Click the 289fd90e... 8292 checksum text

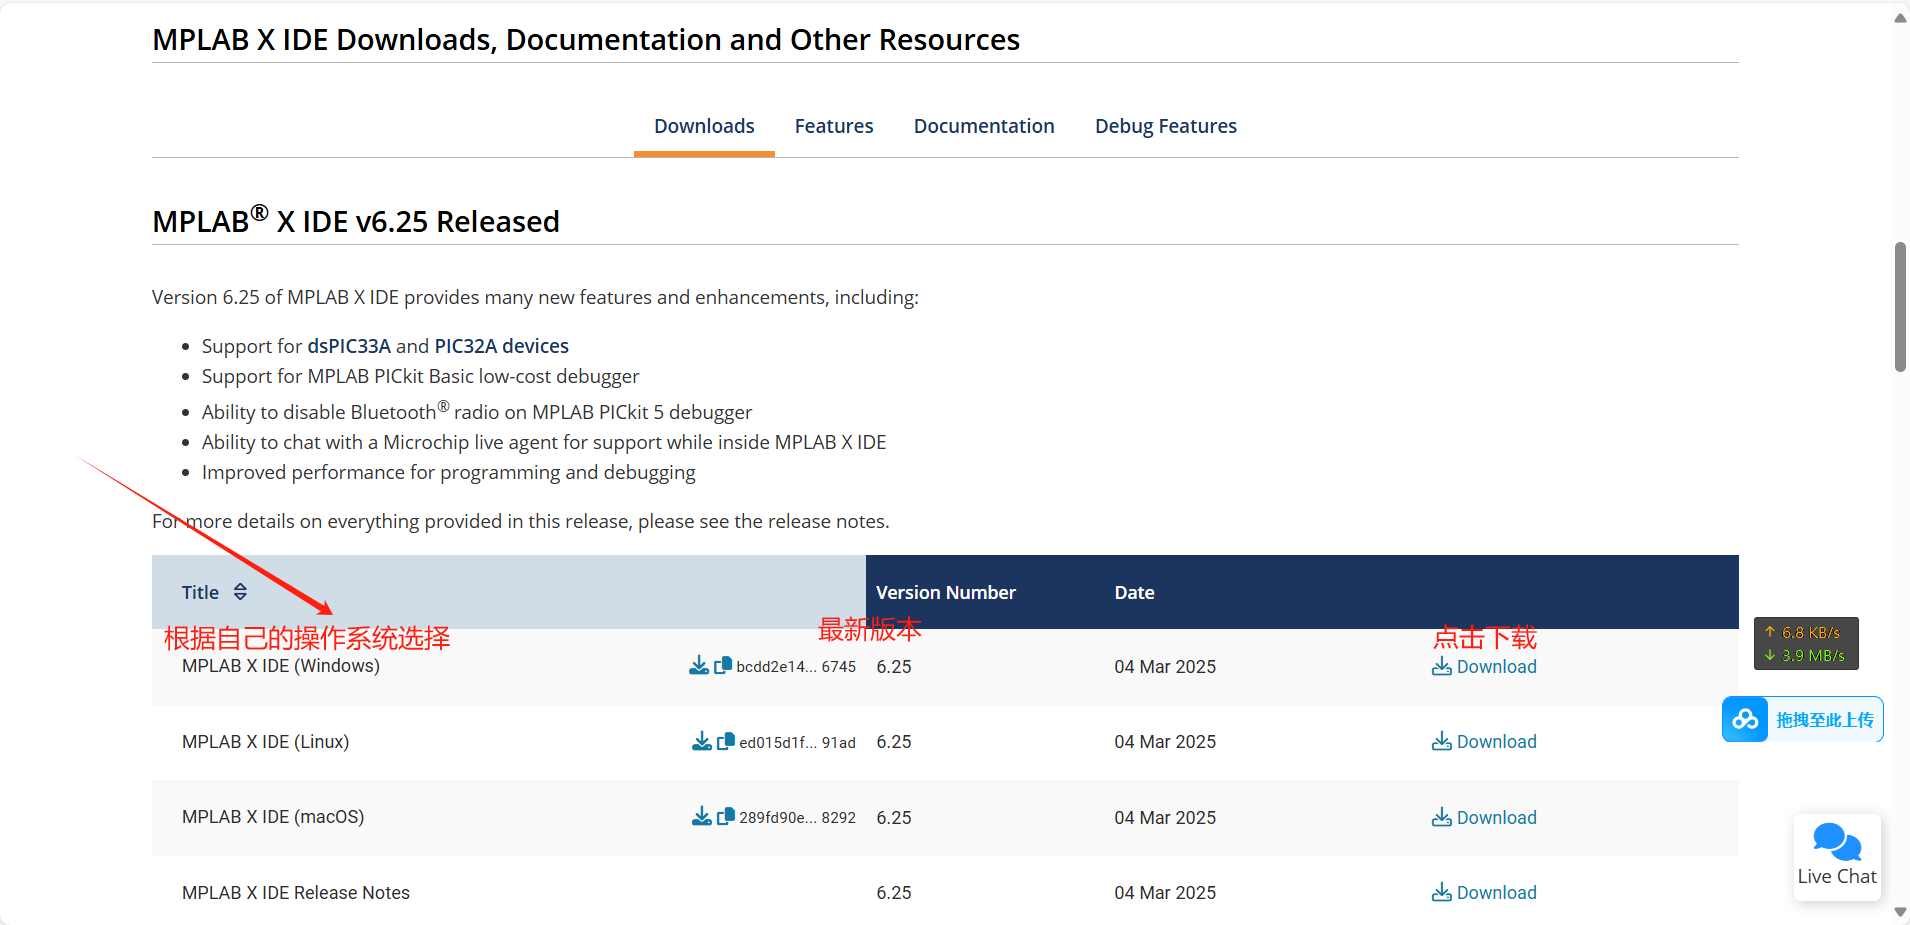(797, 818)
